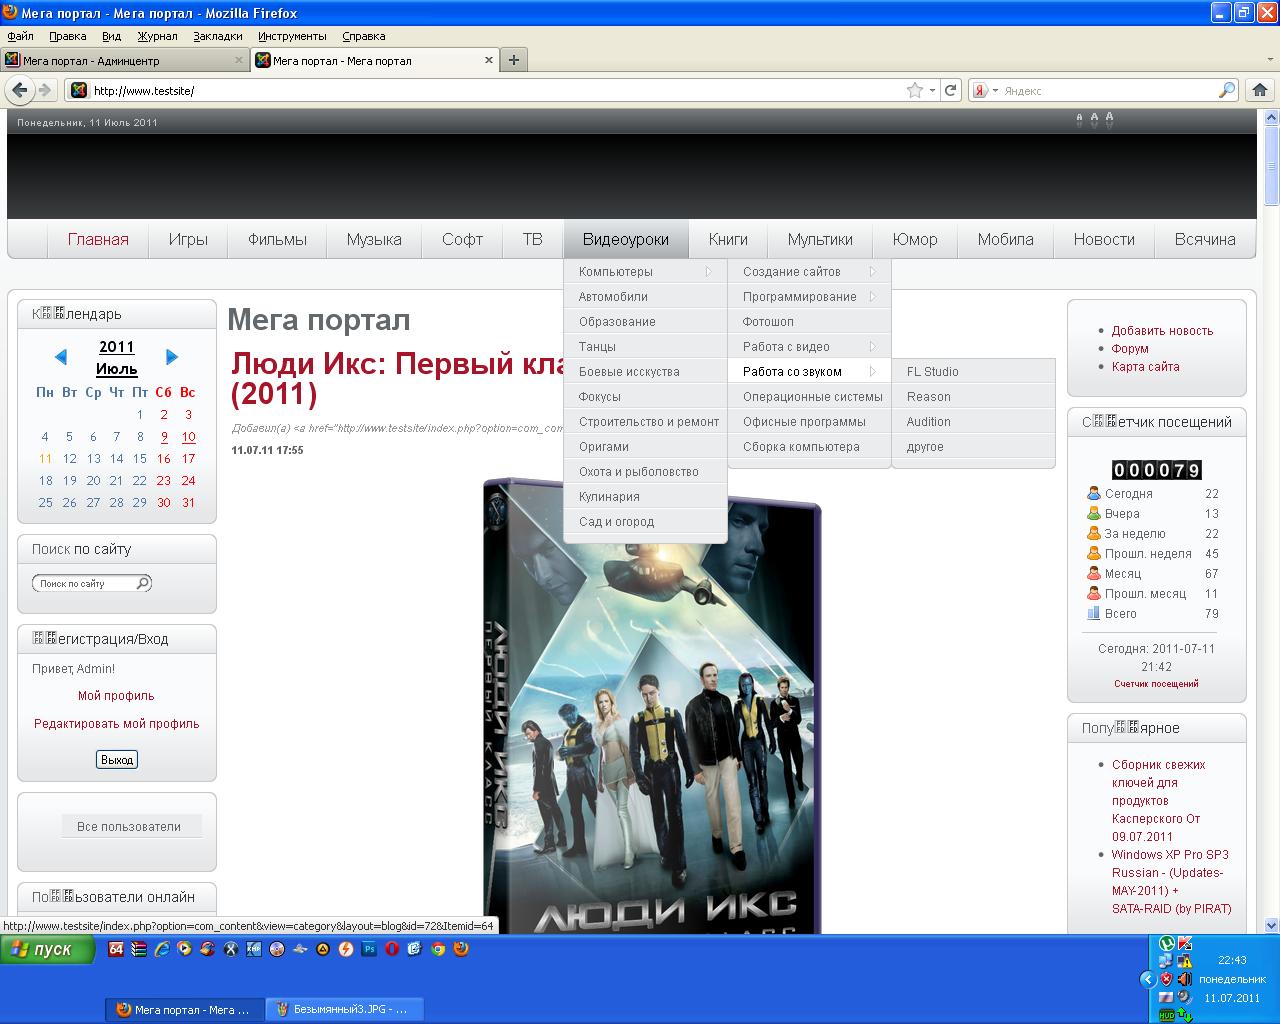Click the page vertical scrollbar thumb
The height and width of the screenshot is (1024, 1280).
(x=1271, y=165)
